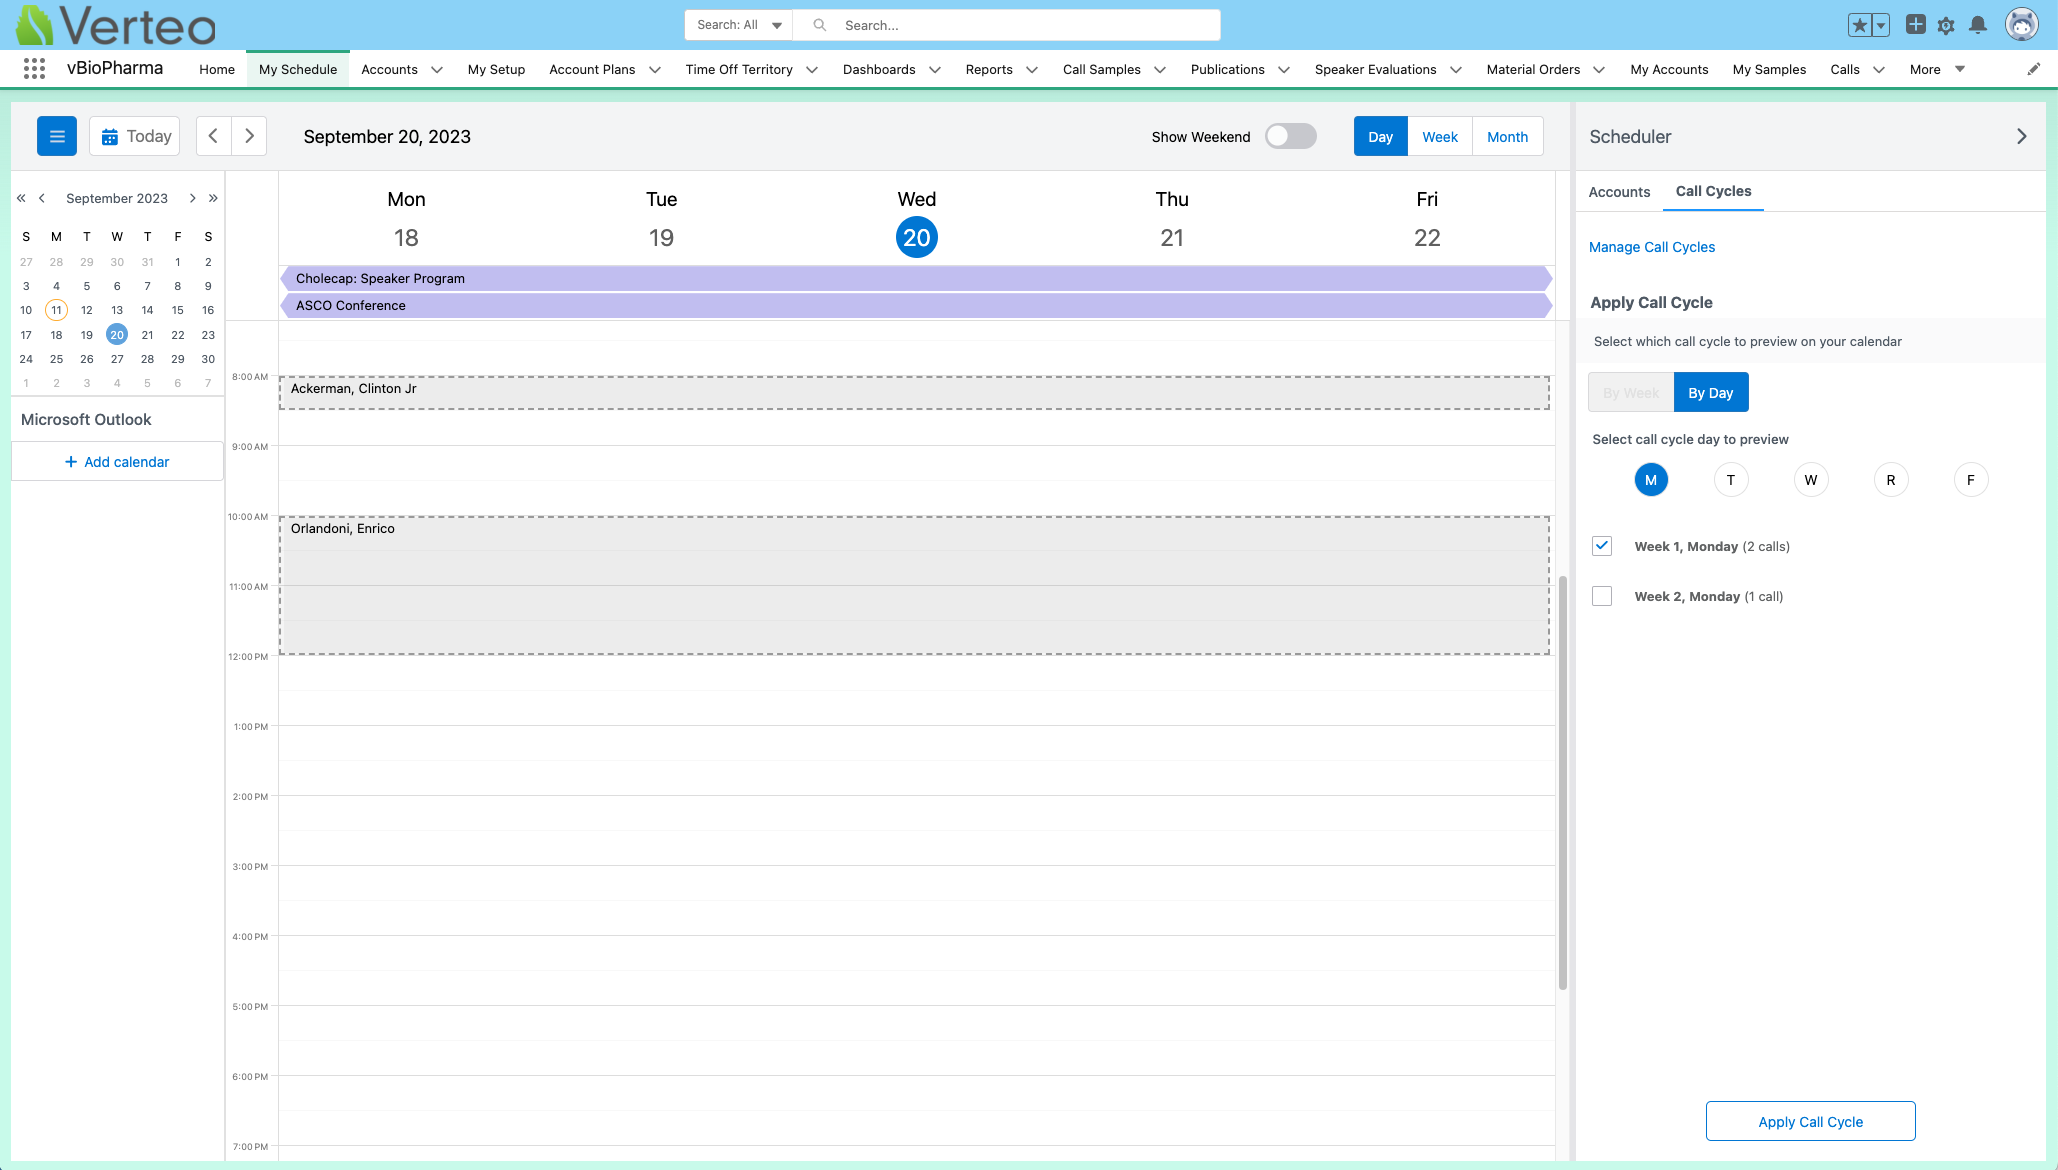This screenshot has width=2058, height=1170.
Task: Open the setup gear icon
Action: (x=1946, y=25)
